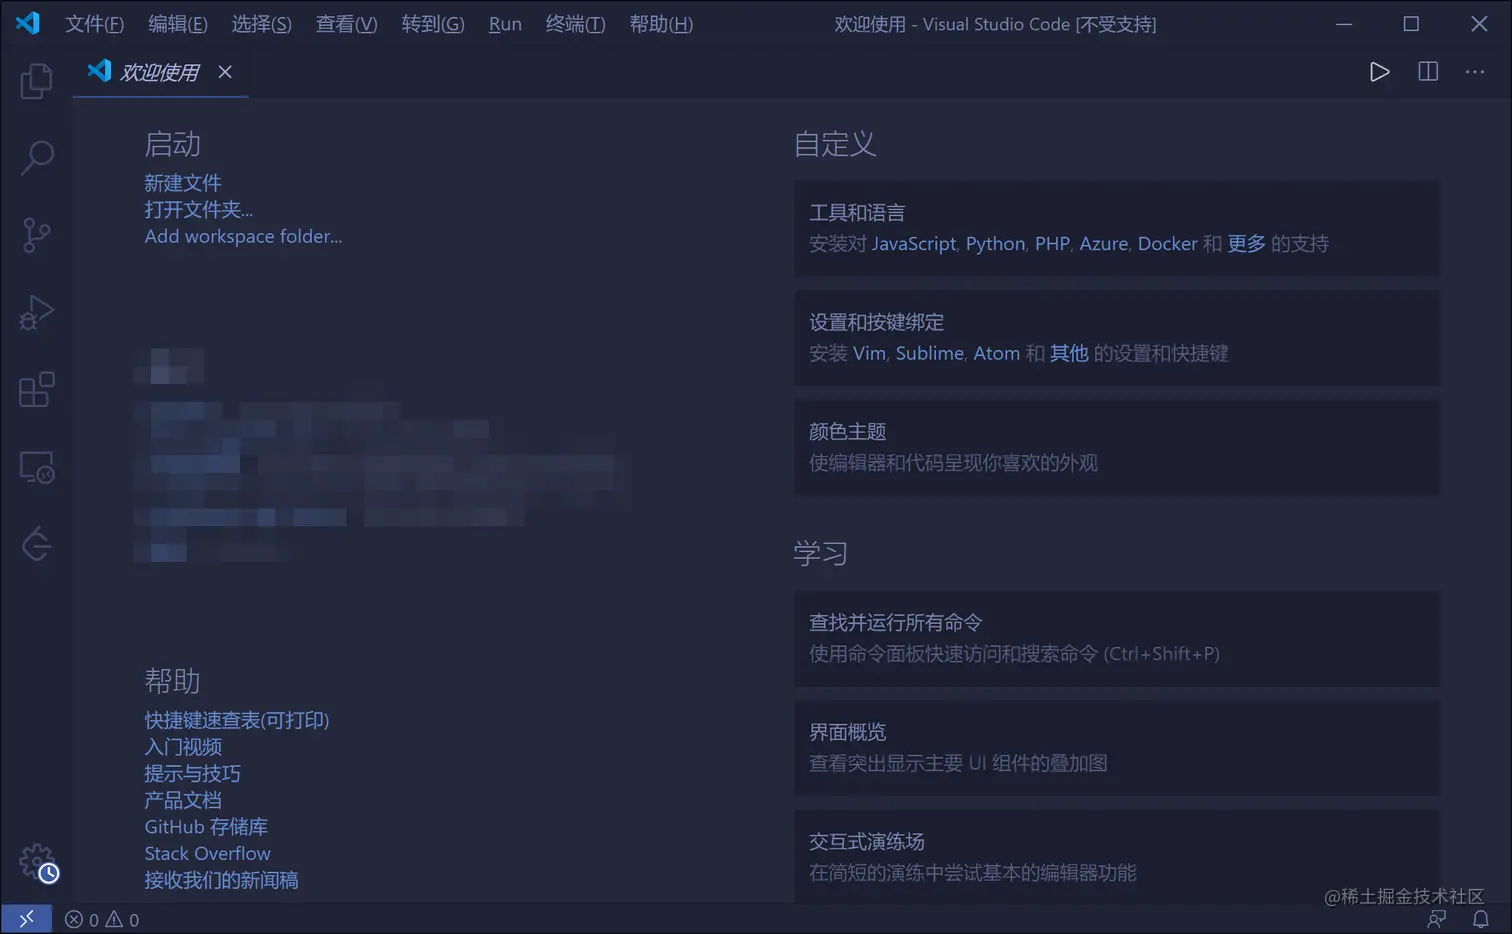
Task: Click the Vim keybinding link
Action: (869, 353)
